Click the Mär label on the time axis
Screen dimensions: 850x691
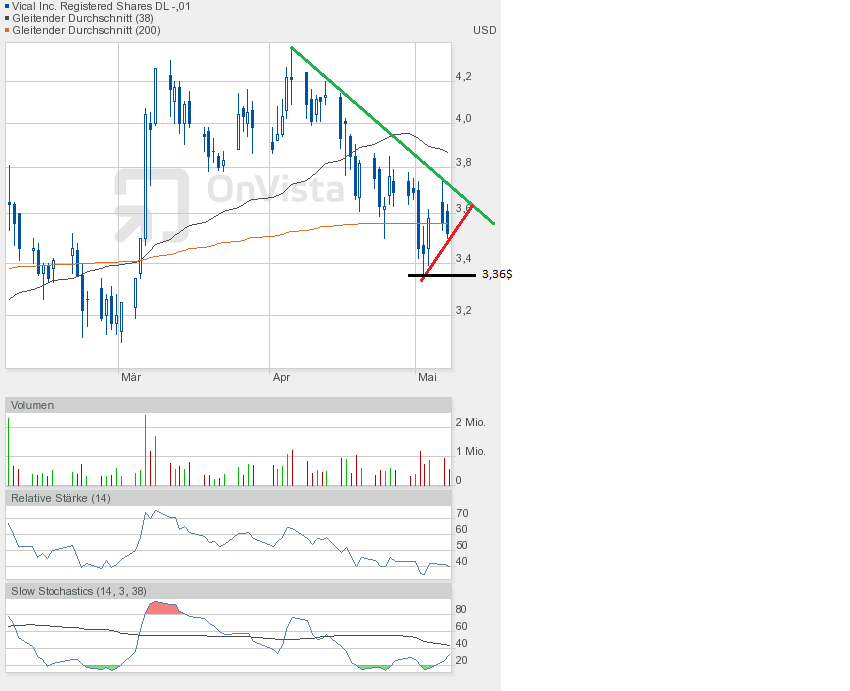130,378
